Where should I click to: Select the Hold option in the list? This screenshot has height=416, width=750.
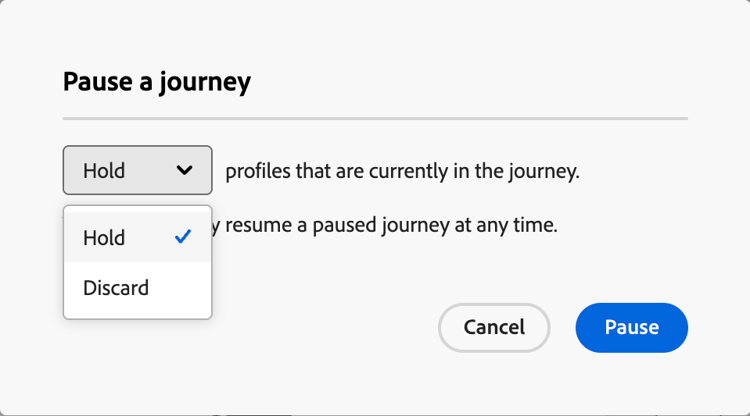(104, 238)
